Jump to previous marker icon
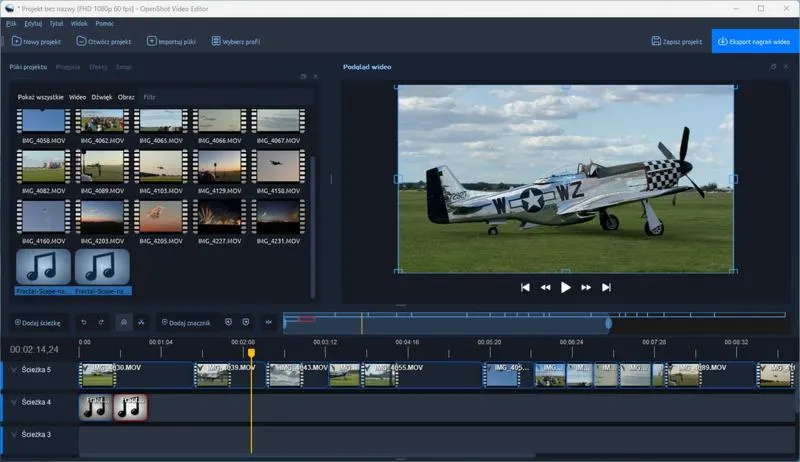The width and height of the screenshot is (800, 462). (228, 322)
